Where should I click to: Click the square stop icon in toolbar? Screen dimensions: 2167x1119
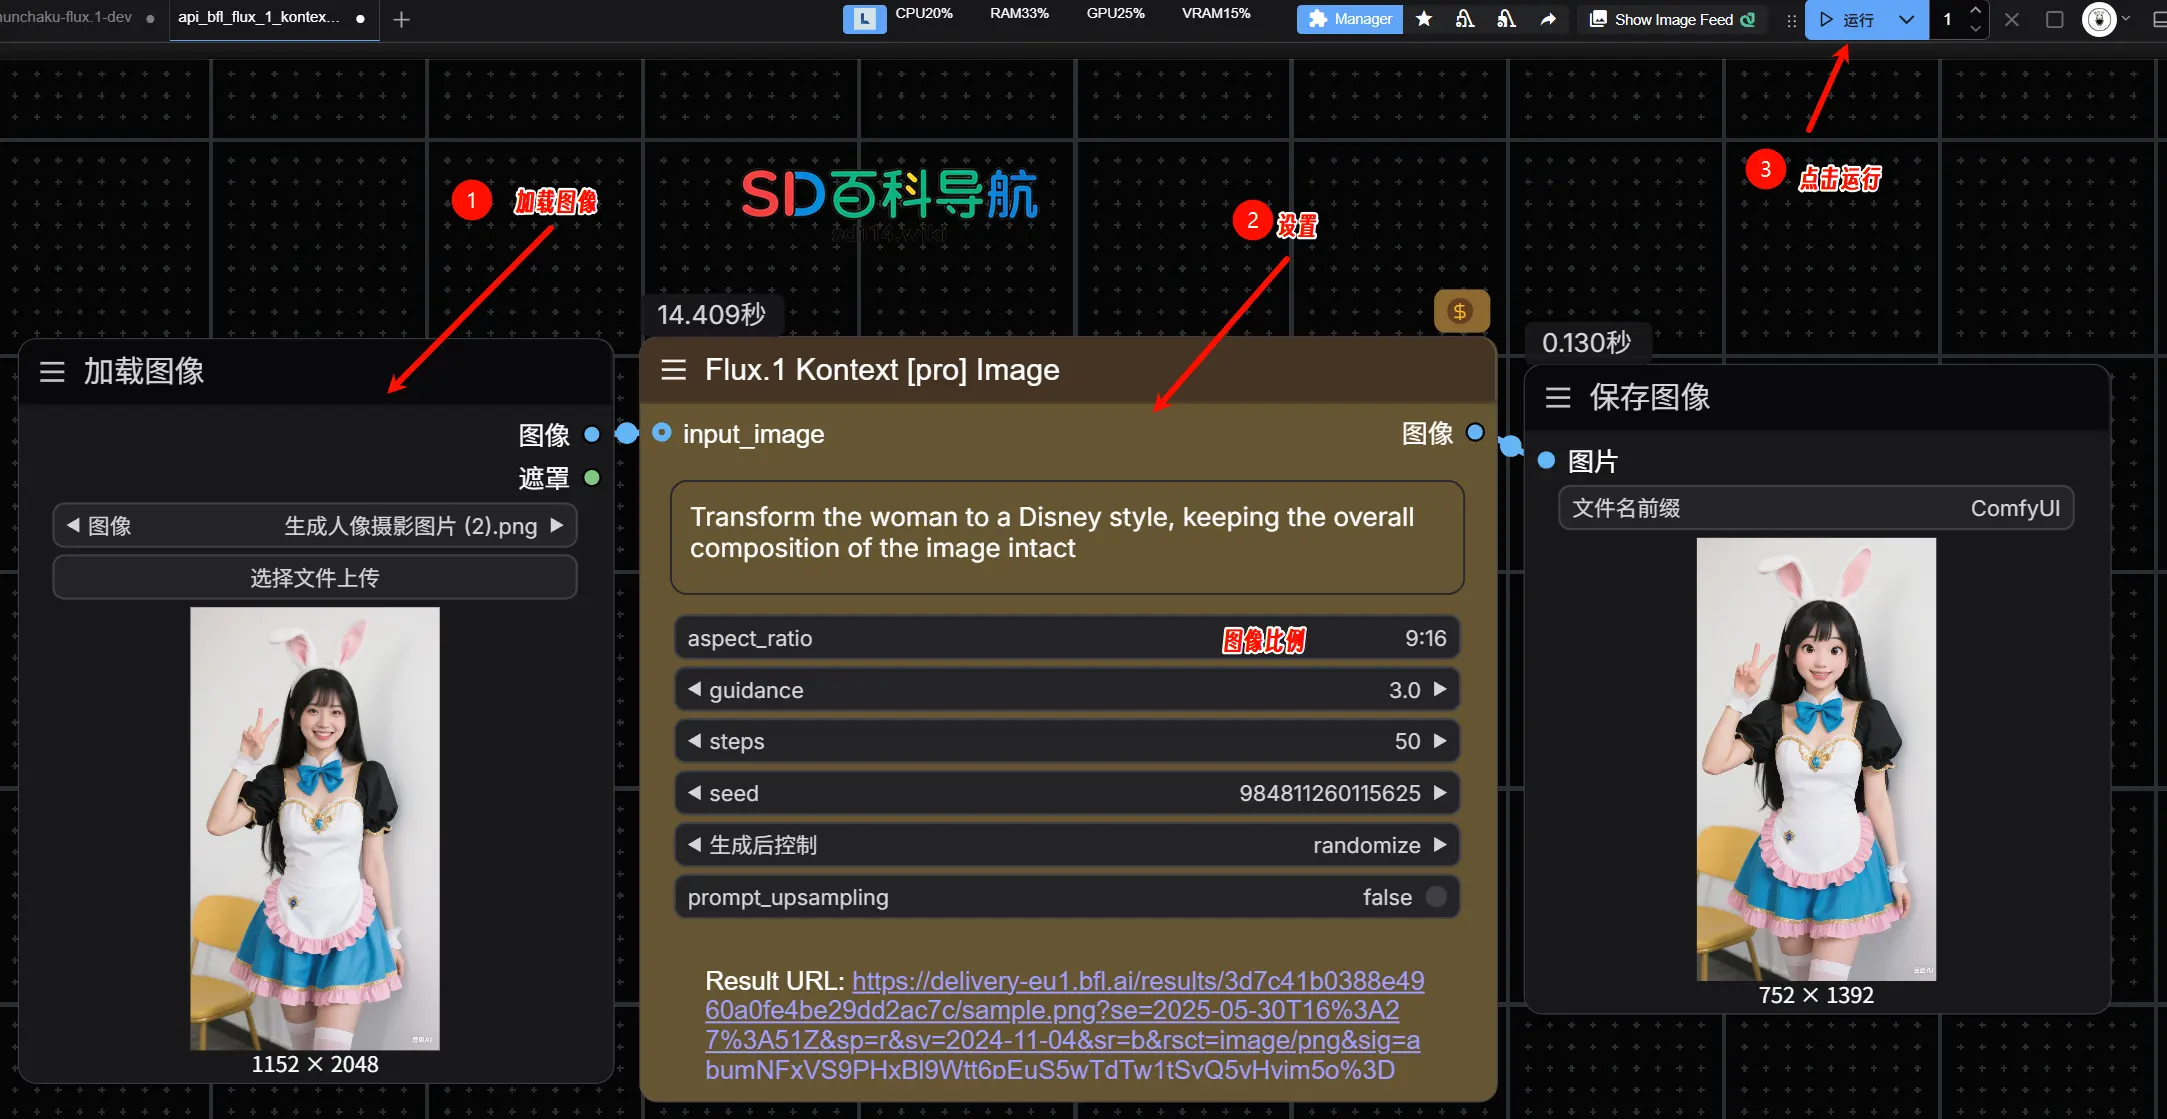click(2055, 19)
